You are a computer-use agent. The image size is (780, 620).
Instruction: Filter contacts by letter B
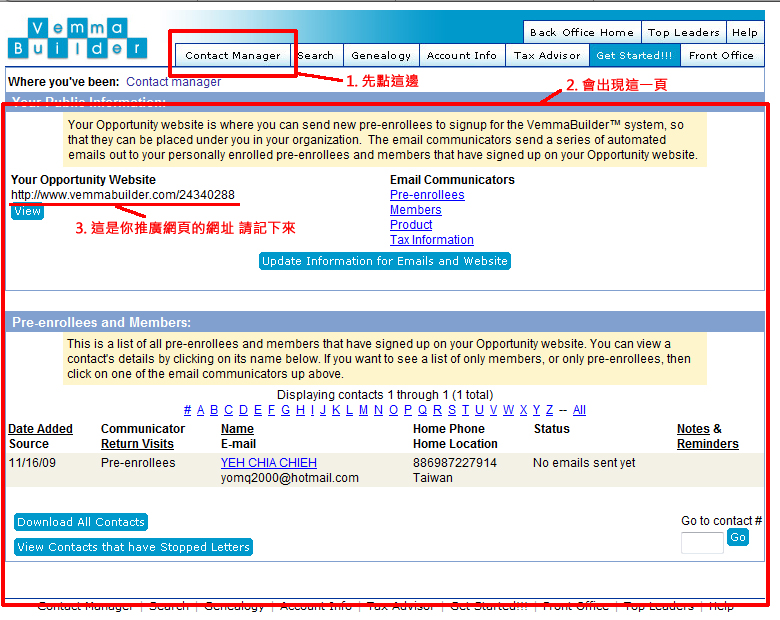point(214,410)
